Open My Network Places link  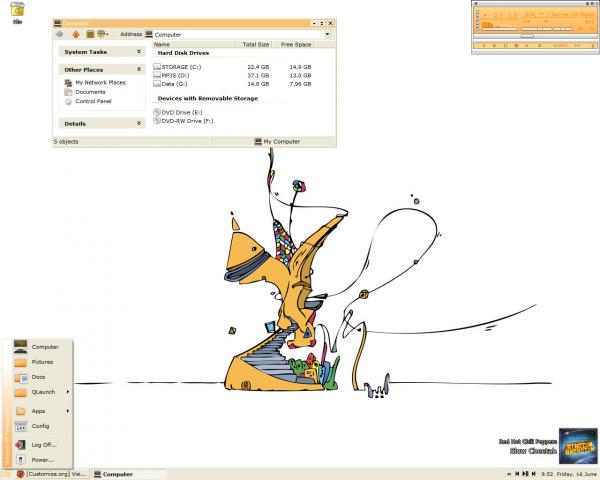[95, 83]
